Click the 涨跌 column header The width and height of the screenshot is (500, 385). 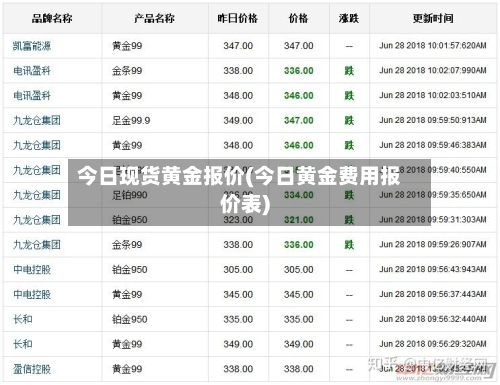349,18
